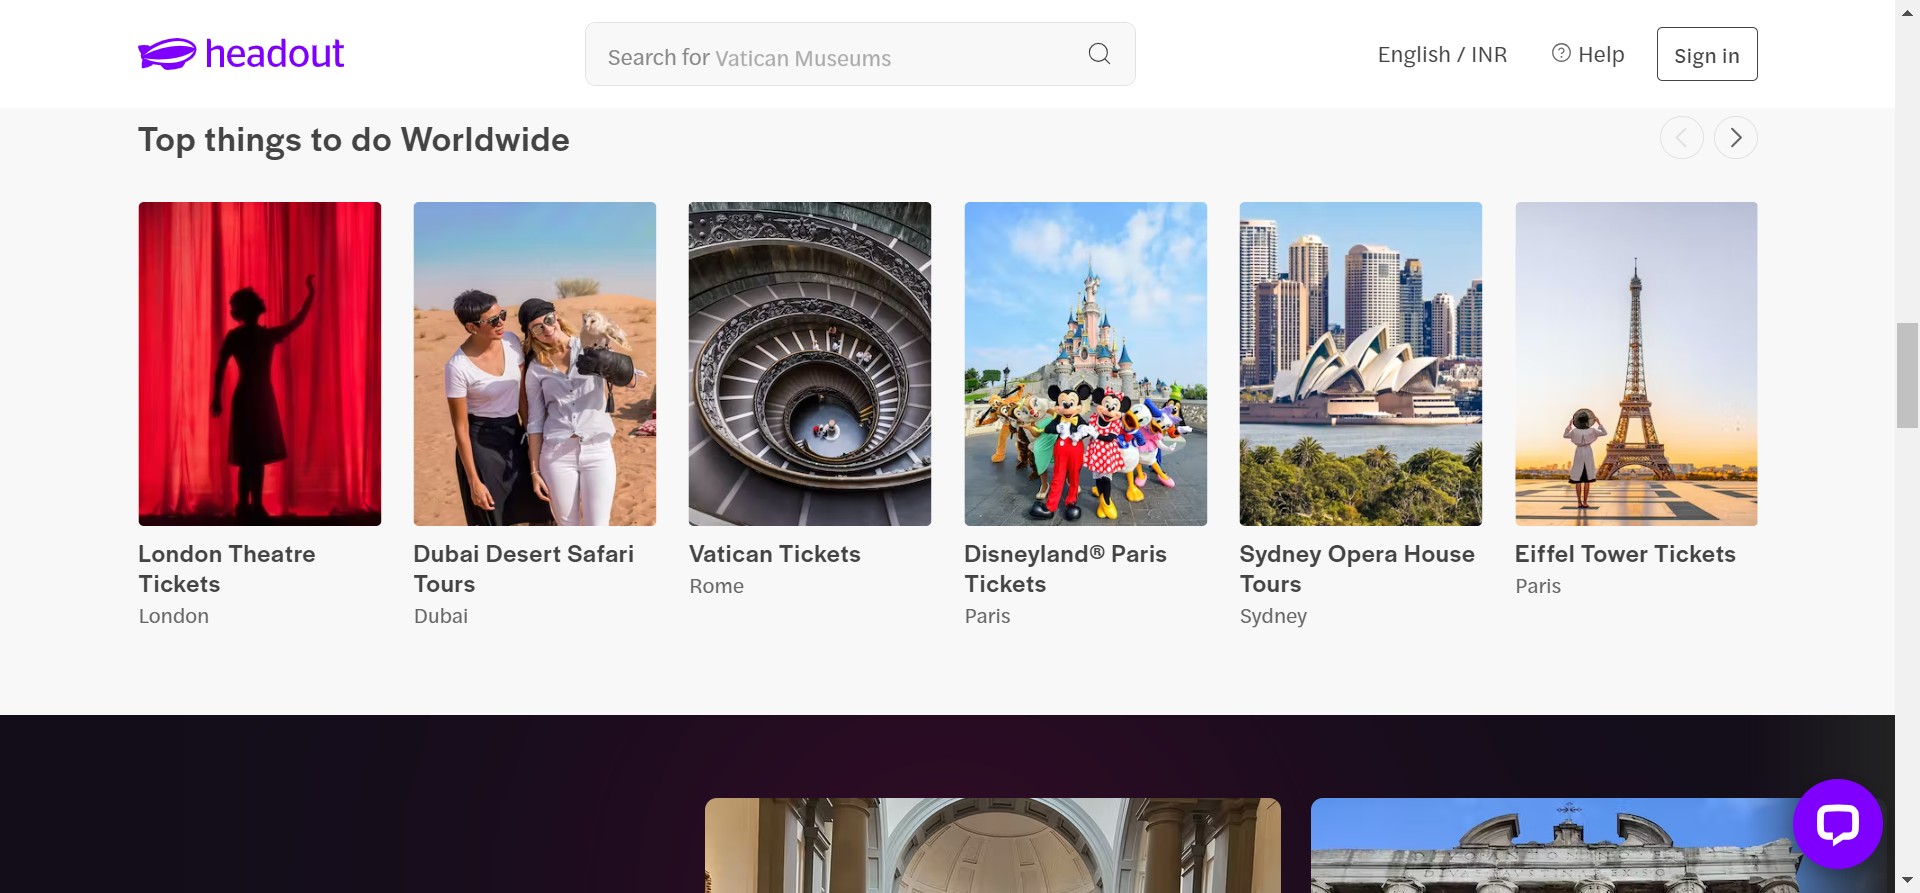This screenshot has width=1920, height=893.
Task: Select Dubai Desert Safari Tours photo
Action: point(535,364)
